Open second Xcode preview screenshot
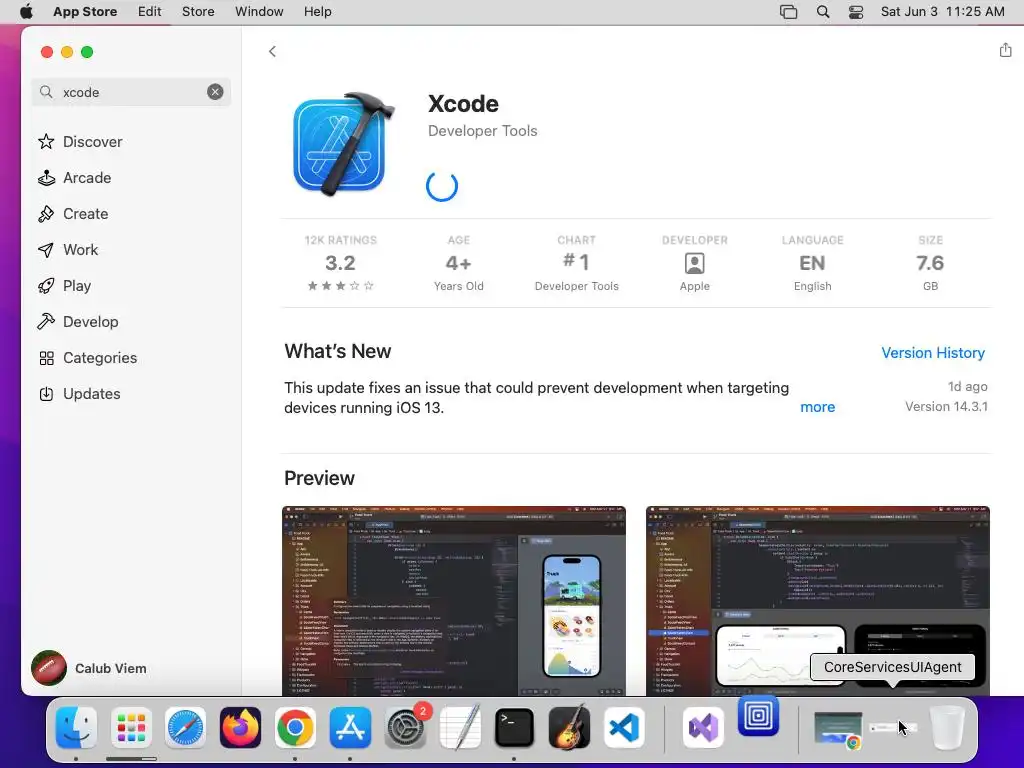 (818, 601)
